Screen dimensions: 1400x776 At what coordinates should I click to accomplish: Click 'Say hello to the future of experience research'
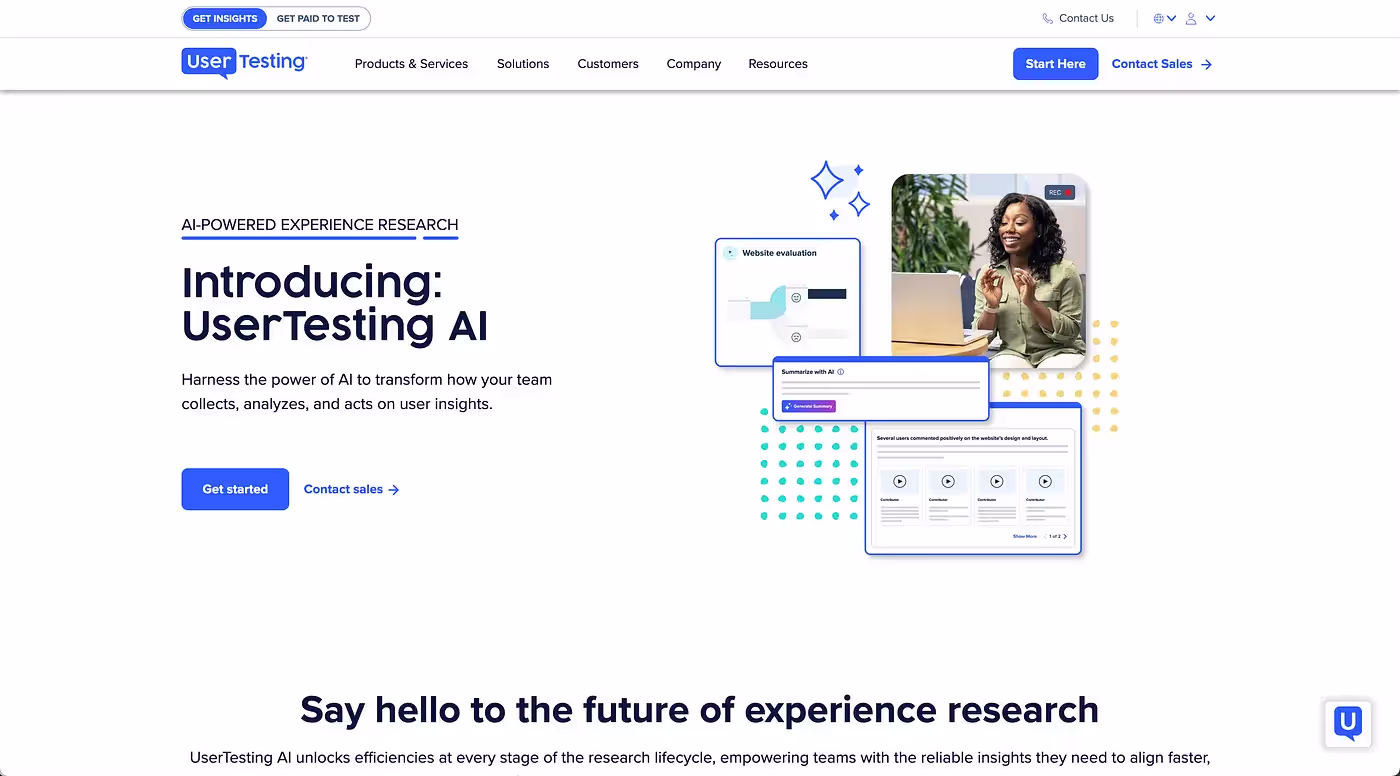tap(699, 709)
